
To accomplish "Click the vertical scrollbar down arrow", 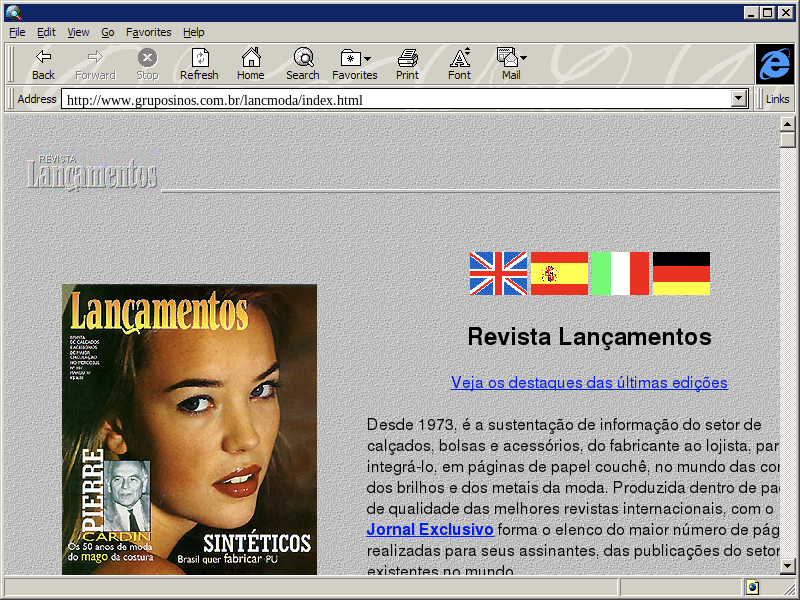I will click(788, 566).
